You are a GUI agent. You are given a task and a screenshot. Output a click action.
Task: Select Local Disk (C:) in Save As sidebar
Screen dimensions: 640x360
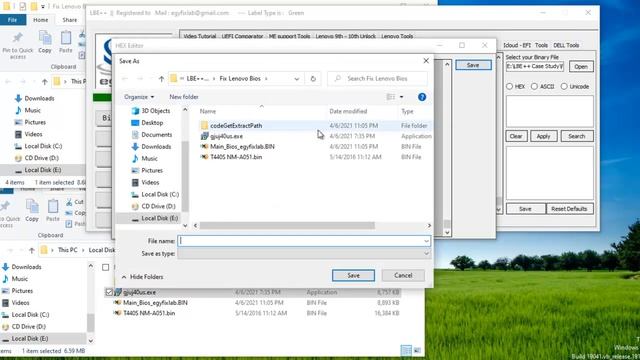coord(156,194)
